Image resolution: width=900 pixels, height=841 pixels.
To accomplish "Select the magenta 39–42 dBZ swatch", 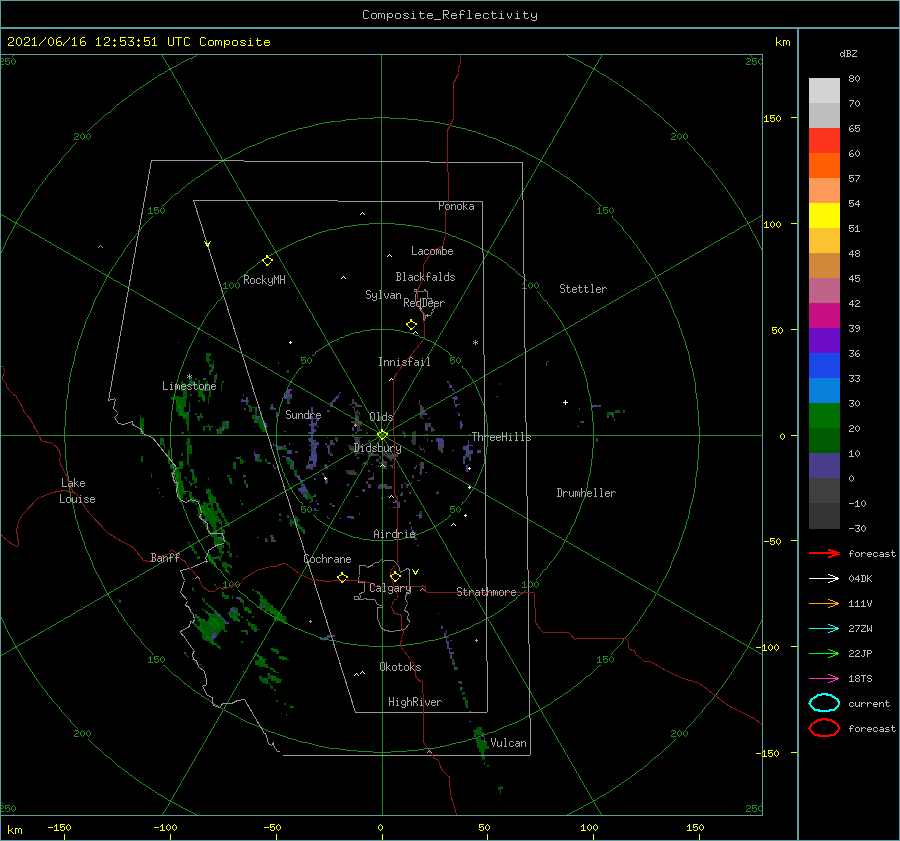I will tap(824, 316).
